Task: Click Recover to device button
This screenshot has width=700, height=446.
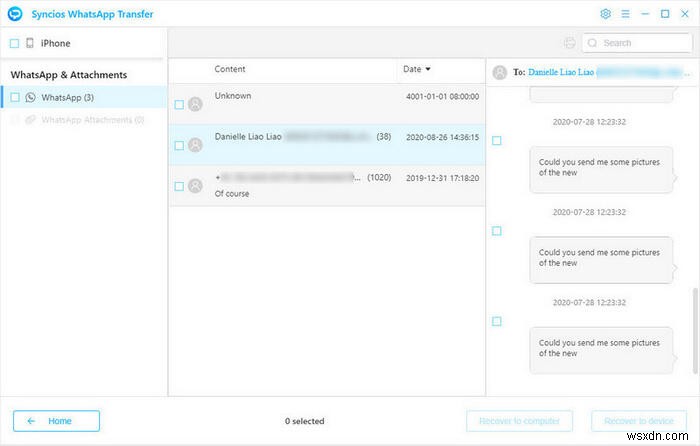Action: (639, 421)
